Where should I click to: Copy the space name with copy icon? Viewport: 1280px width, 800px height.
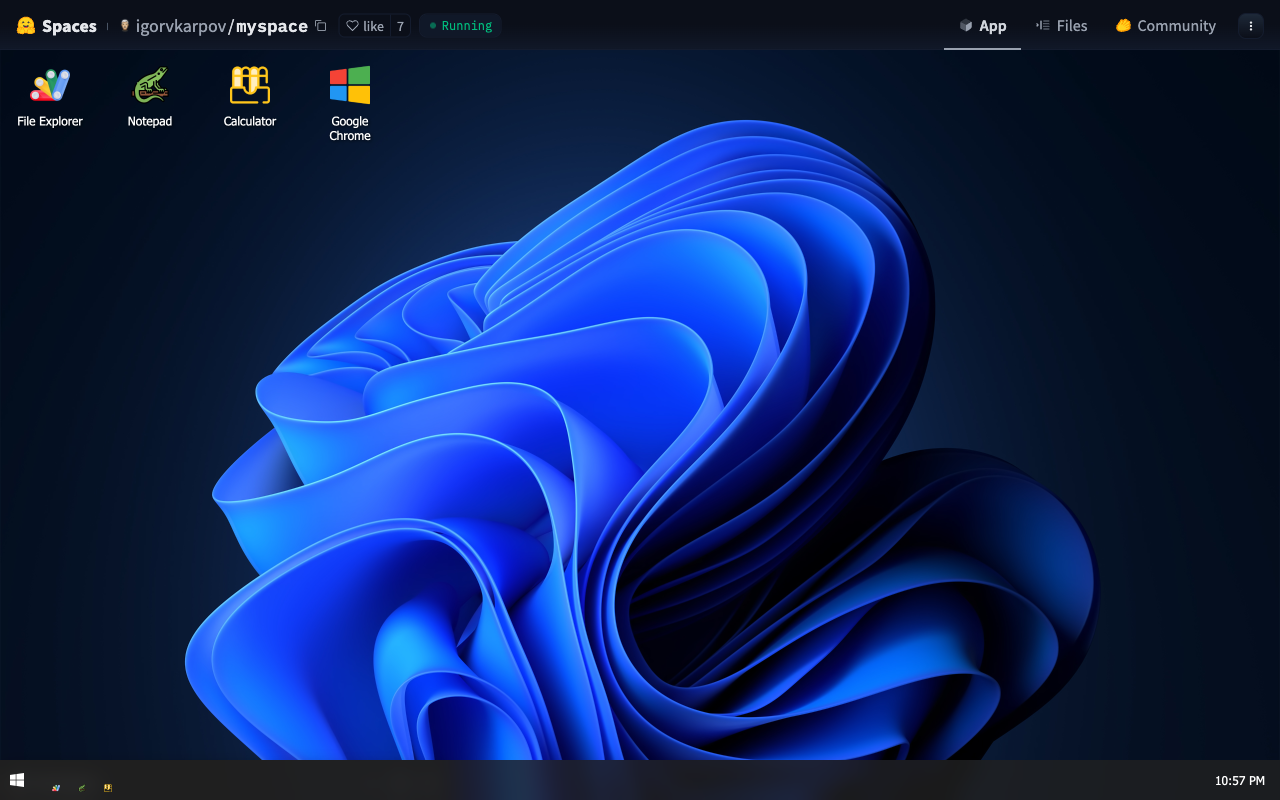click(320, 26)
